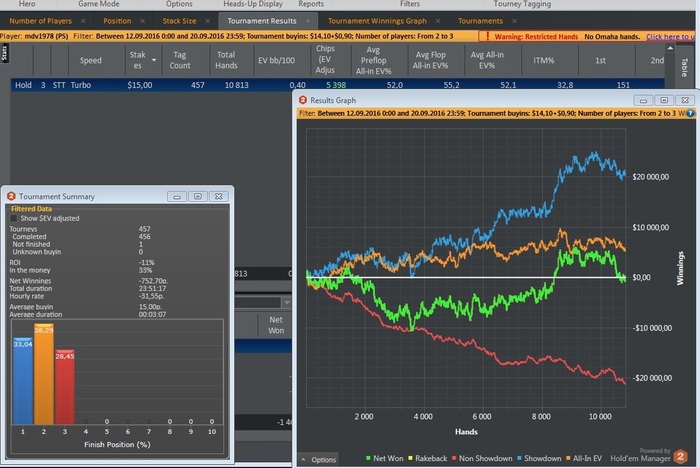Sort by Avg Preflop All-in EV% header

[373, 60]
